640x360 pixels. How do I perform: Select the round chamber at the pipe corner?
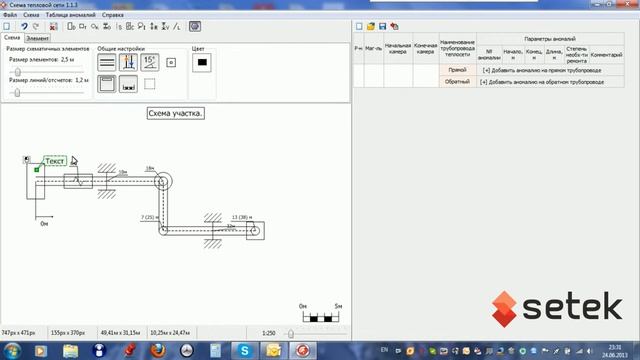click(163, 181)
